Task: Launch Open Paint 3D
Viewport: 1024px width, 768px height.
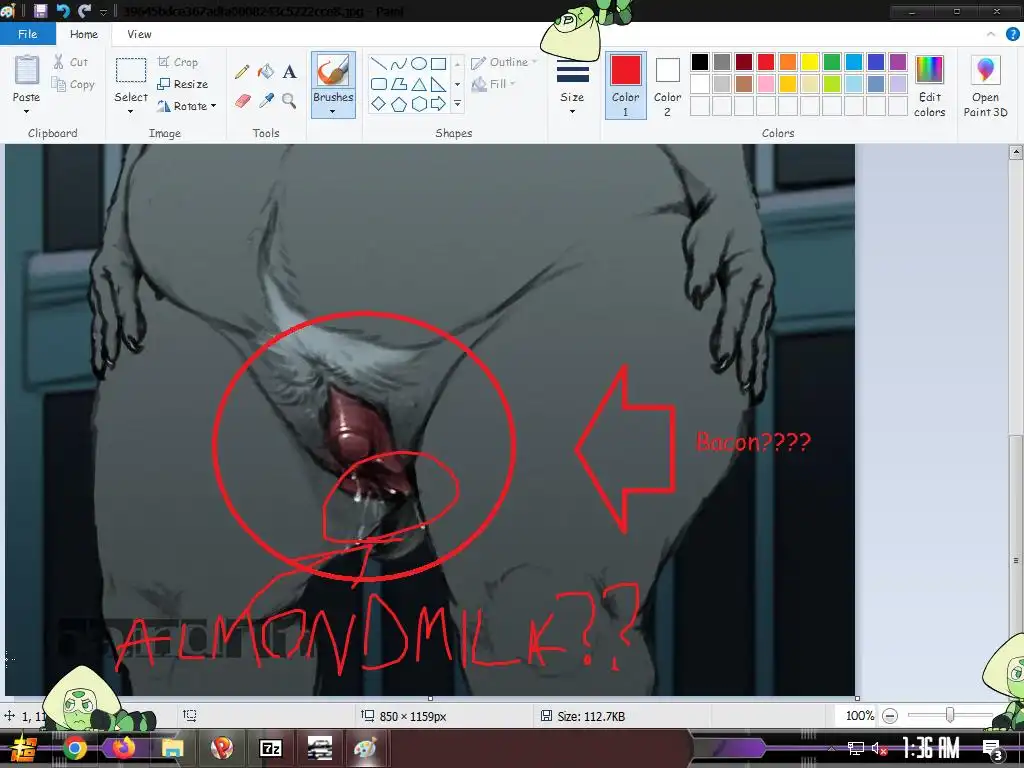Action: pos(985,86)
